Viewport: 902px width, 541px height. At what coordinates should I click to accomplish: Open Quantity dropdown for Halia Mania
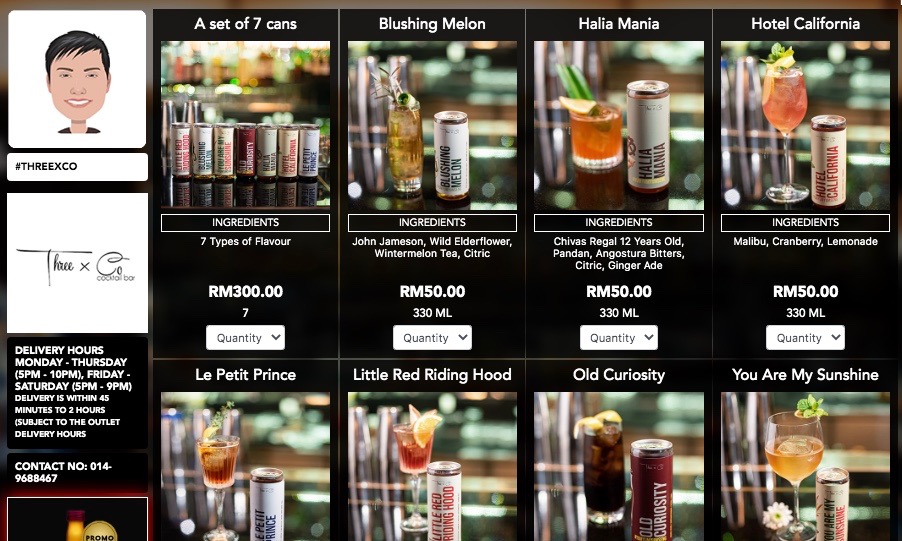click(618, 338)
